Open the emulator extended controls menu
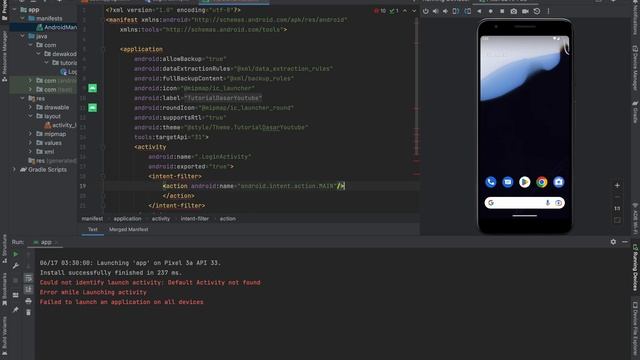The width and height of the screenshot is (640, 360). point(548,11)
